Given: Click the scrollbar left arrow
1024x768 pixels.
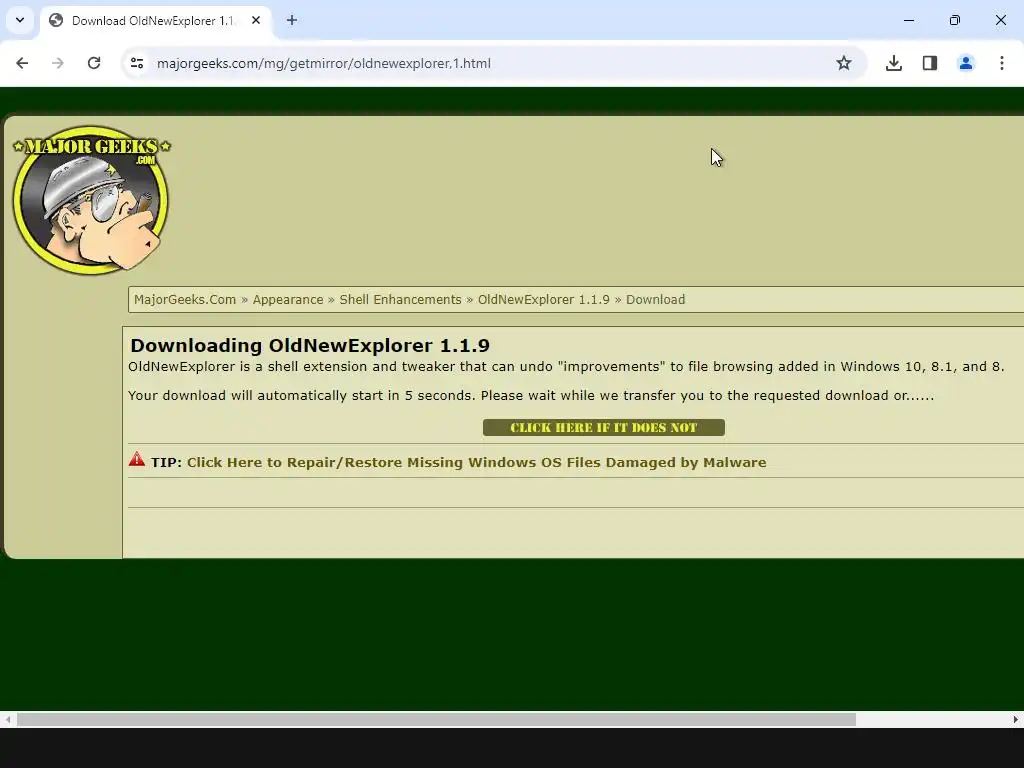Looking at the screenshot, I should click(7, 720).
